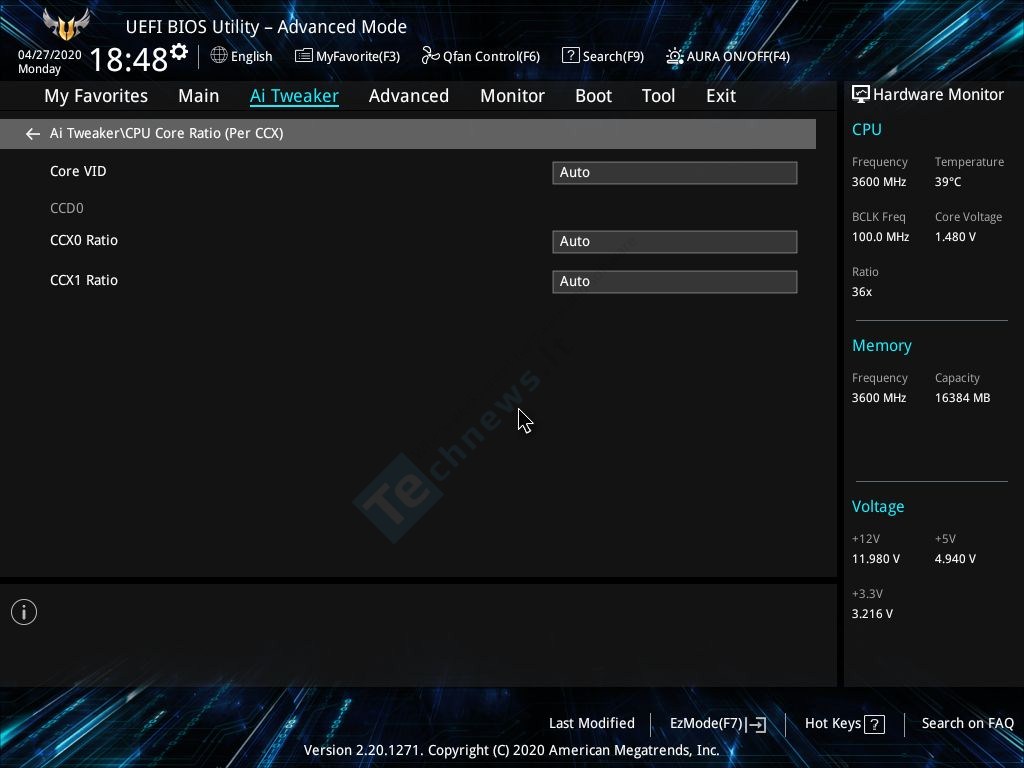Open the Exit tab
Screen dimensions: 1024x768
(721, 96)
